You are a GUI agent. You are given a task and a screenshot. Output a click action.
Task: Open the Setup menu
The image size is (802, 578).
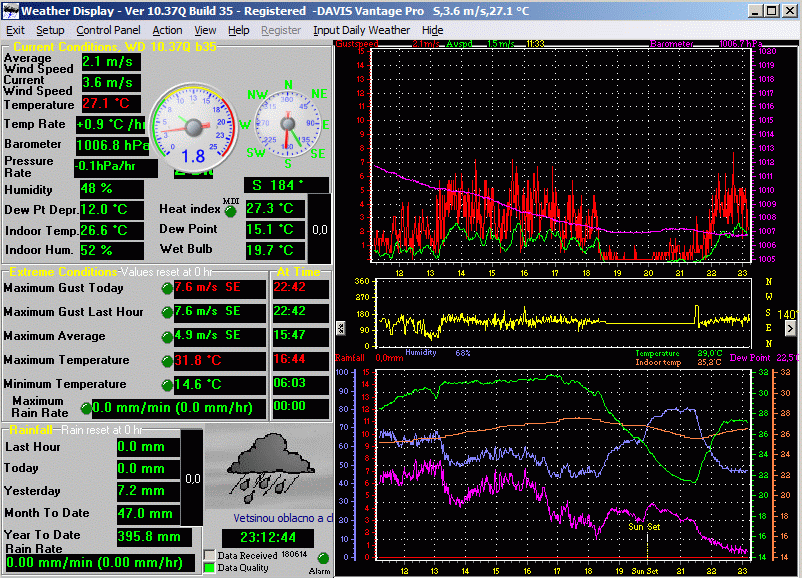(x=50, y=30)
